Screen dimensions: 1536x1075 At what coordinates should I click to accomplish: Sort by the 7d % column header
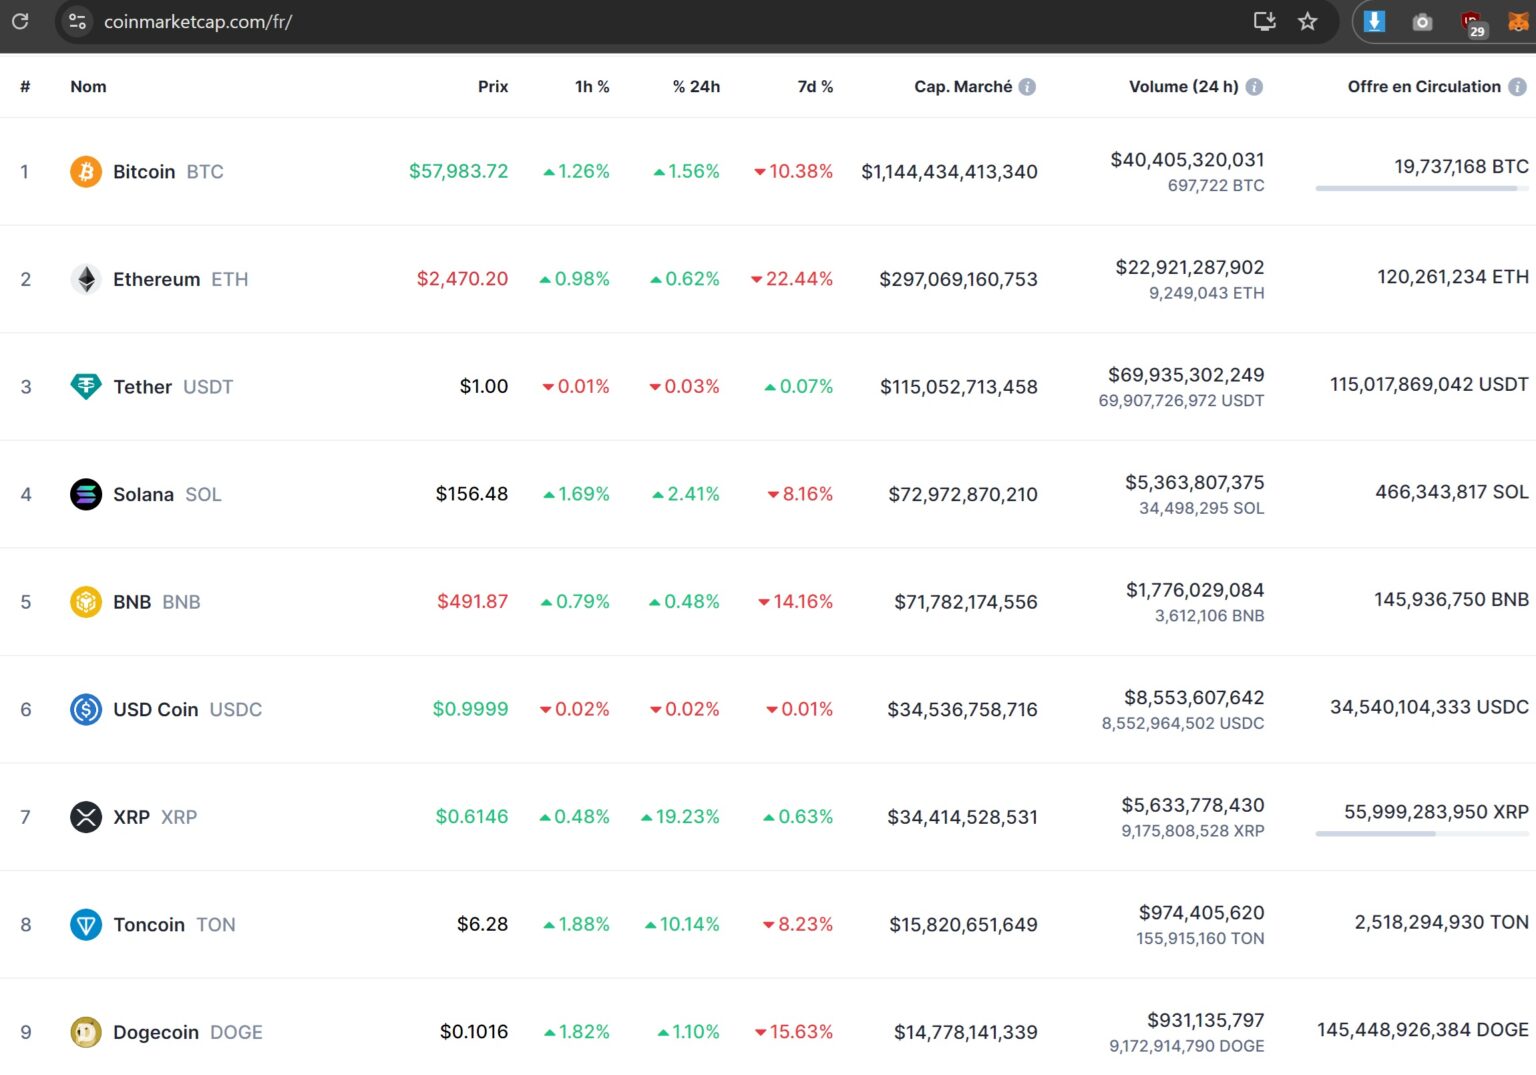[814, 87]
